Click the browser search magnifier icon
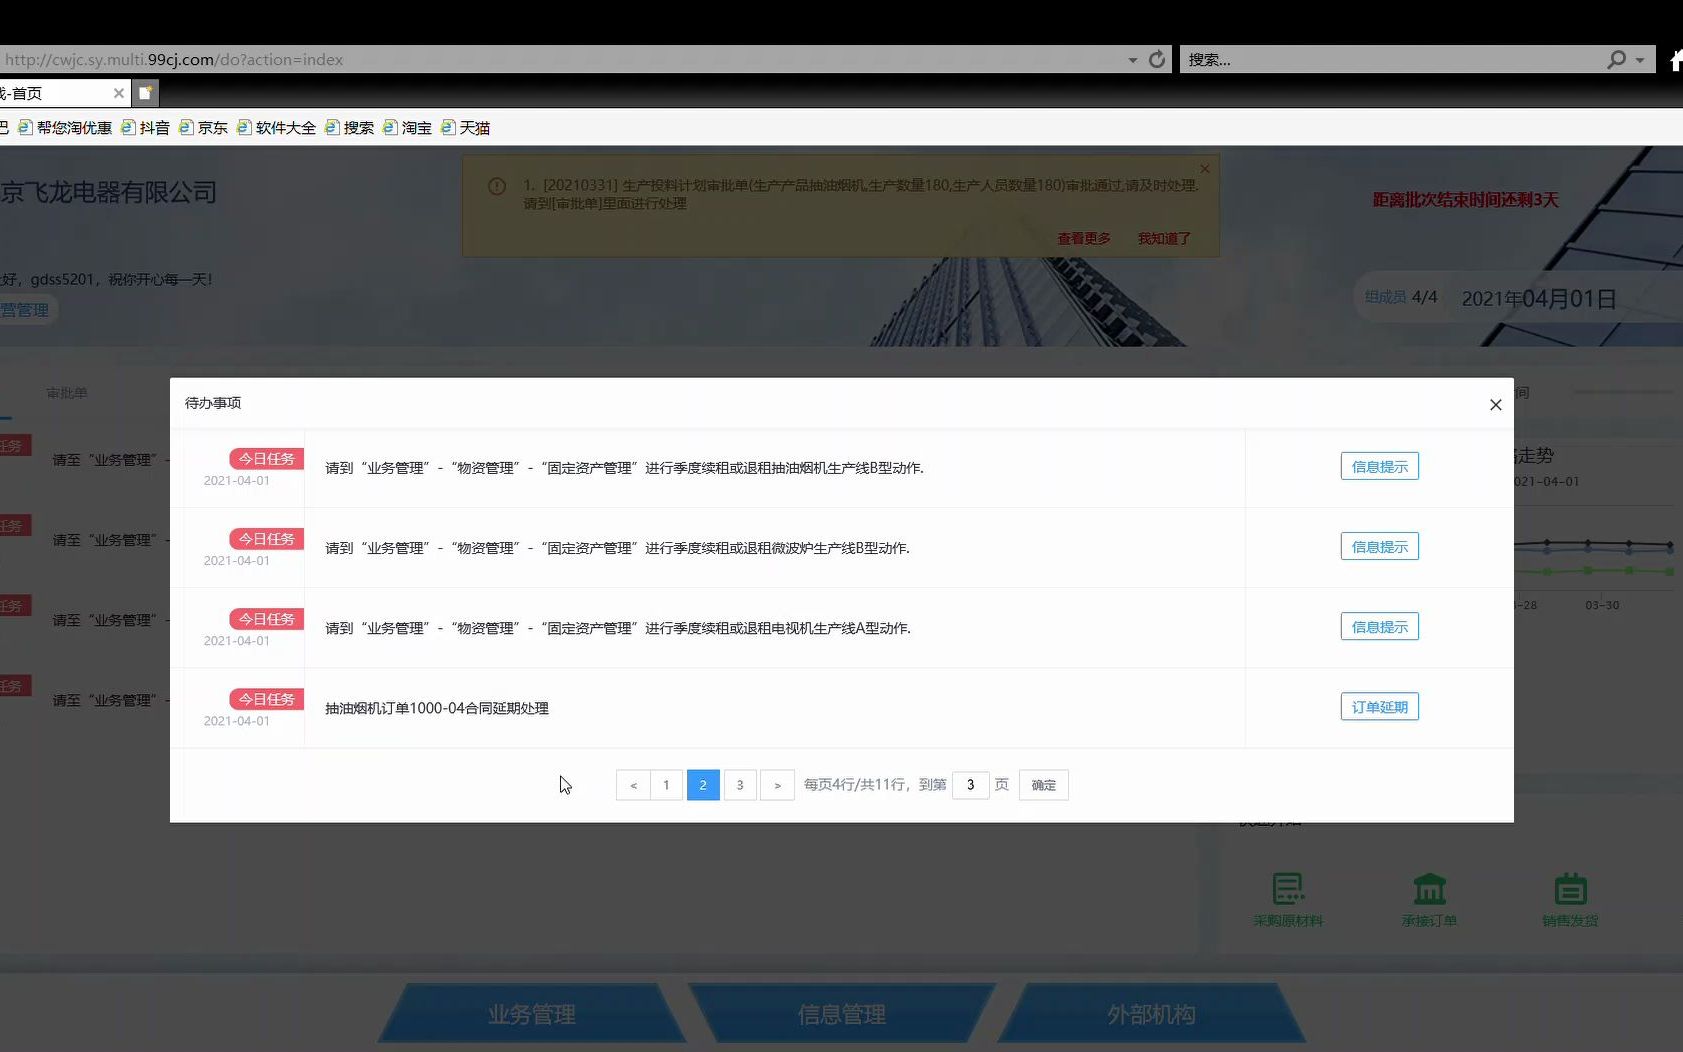Image resolution: width=1683 pixels, height=1052 pixels. coord(1616,59)
